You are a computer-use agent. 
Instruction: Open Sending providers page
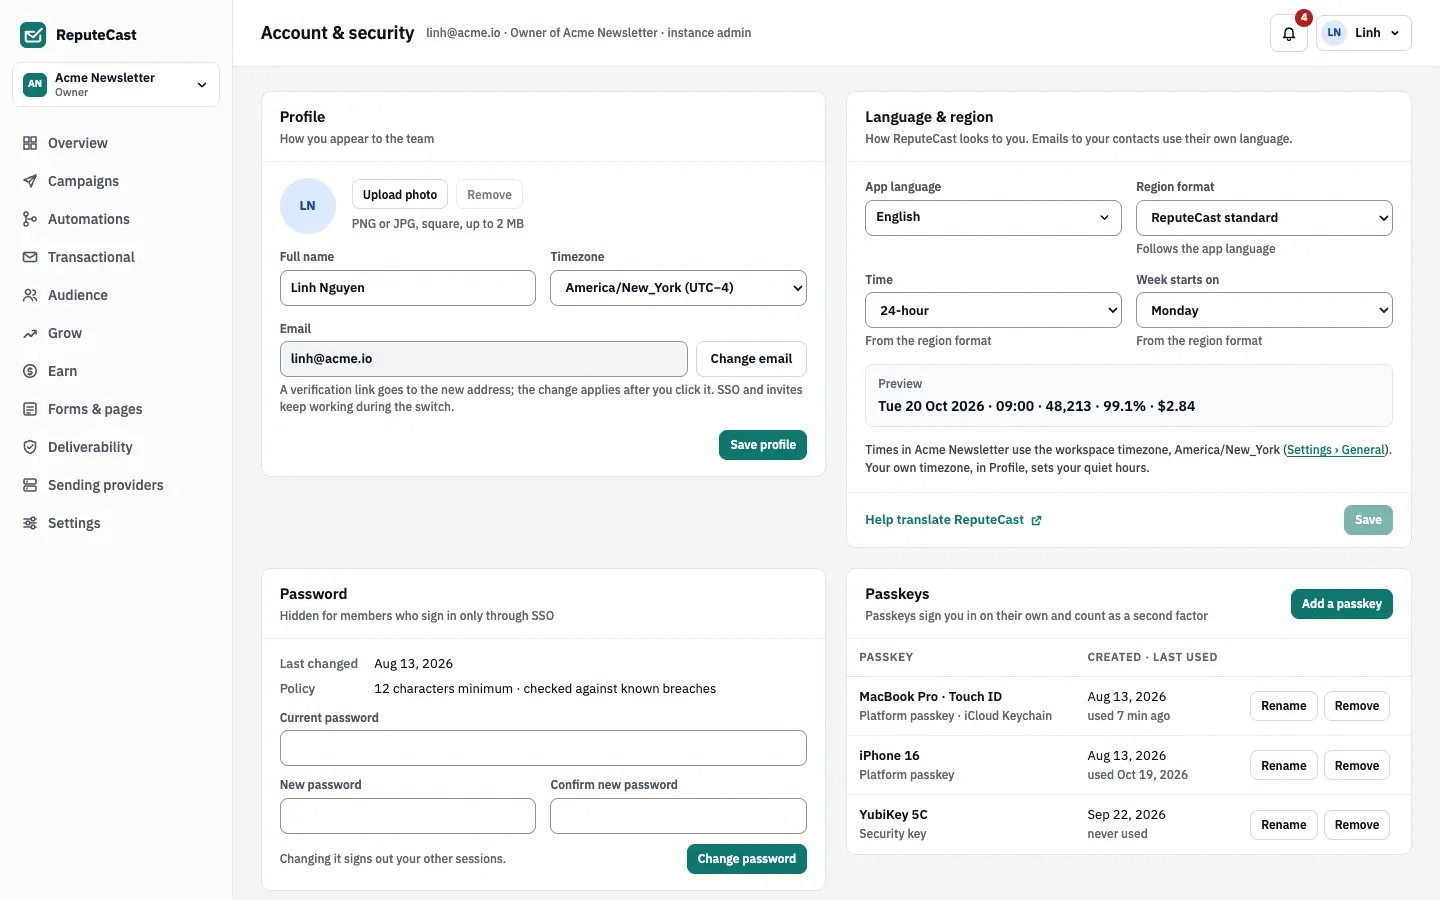point(116,485)
